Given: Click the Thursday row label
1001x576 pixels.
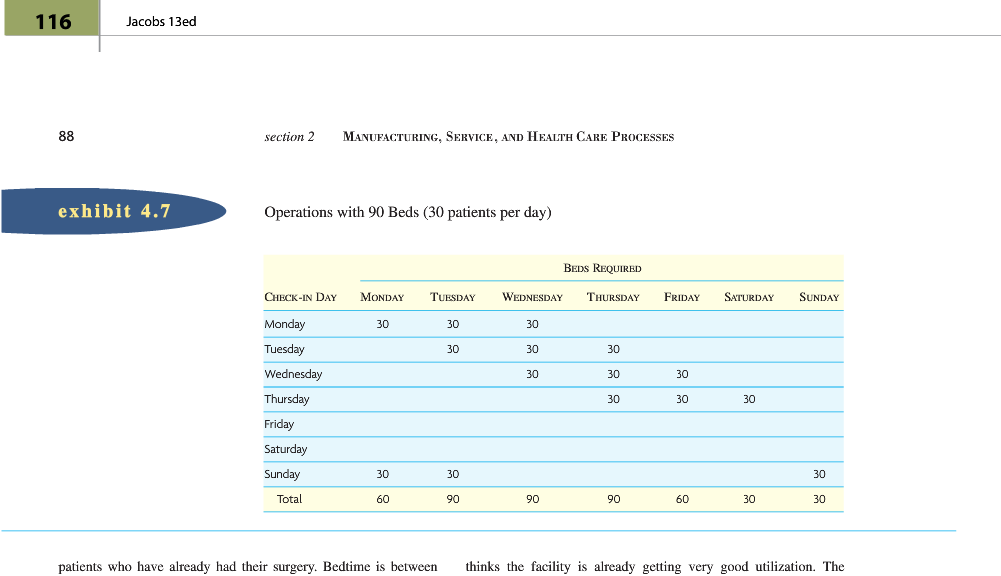Looking at the screenshot, I should 287,399.
